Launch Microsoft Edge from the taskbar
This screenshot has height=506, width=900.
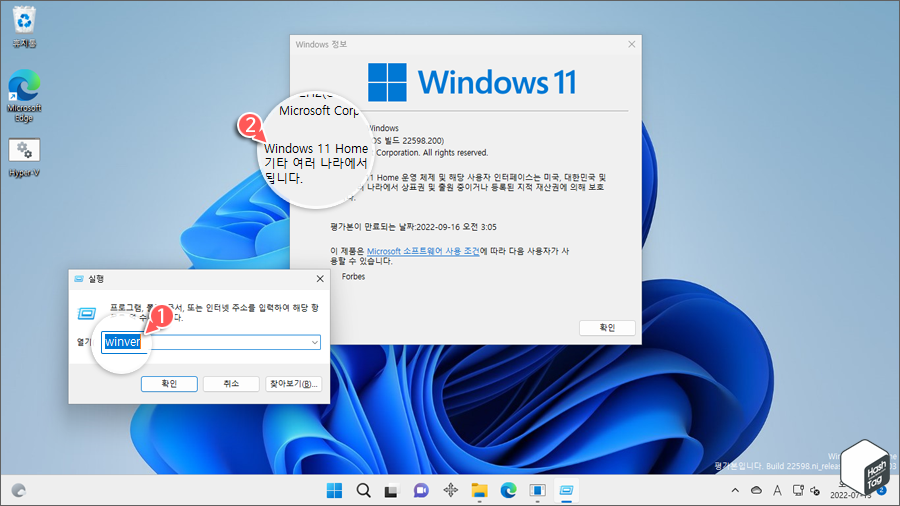(508, 490)
